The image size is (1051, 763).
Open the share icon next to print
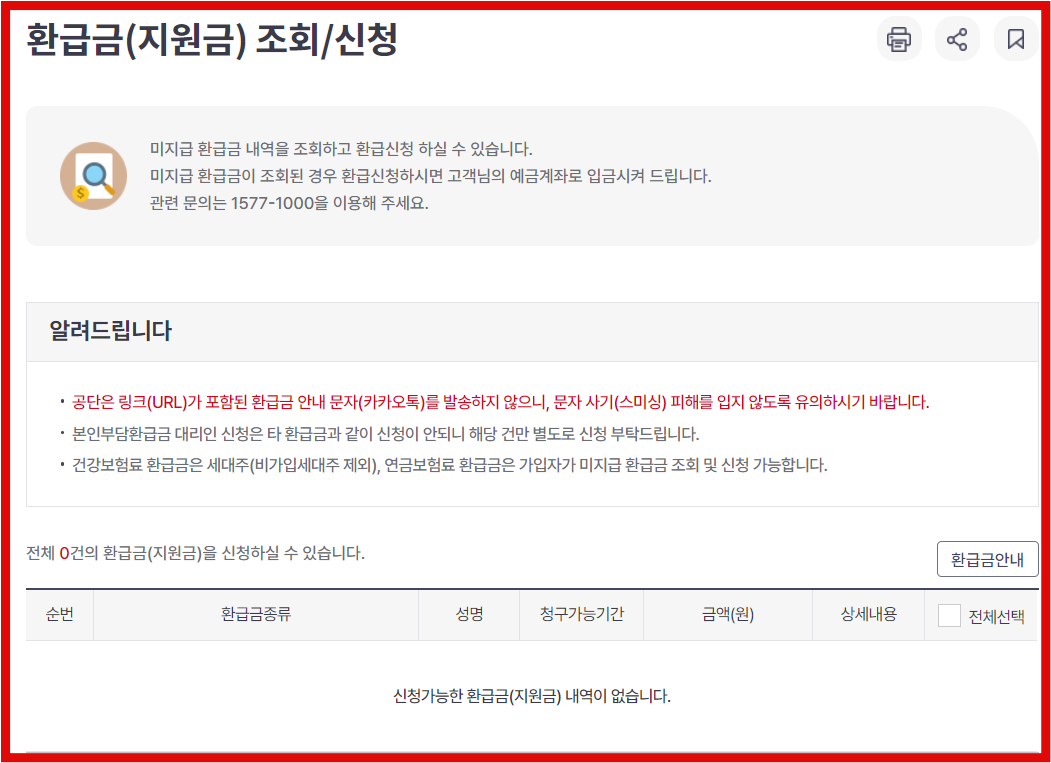click(958, 39)
